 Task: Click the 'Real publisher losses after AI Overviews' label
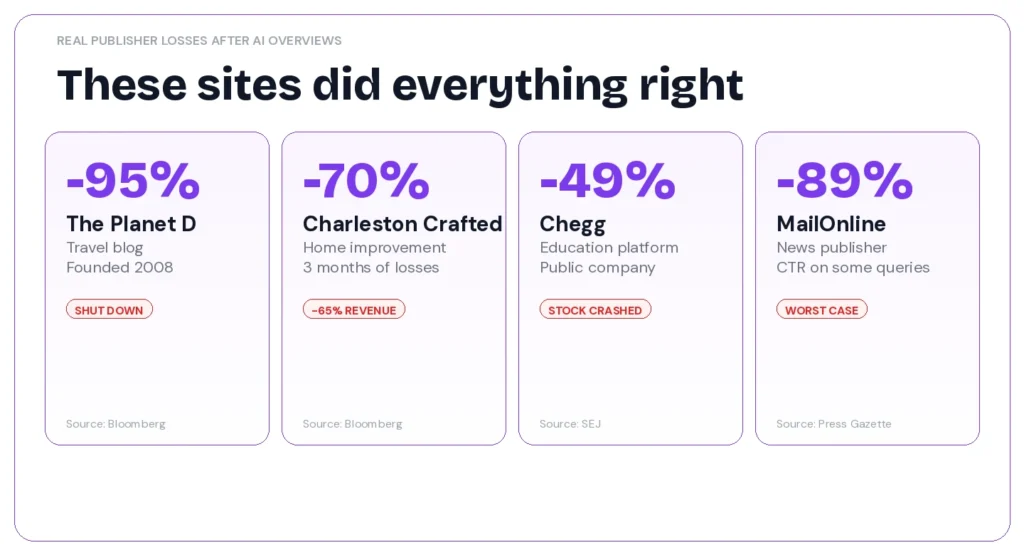[199, 41]
